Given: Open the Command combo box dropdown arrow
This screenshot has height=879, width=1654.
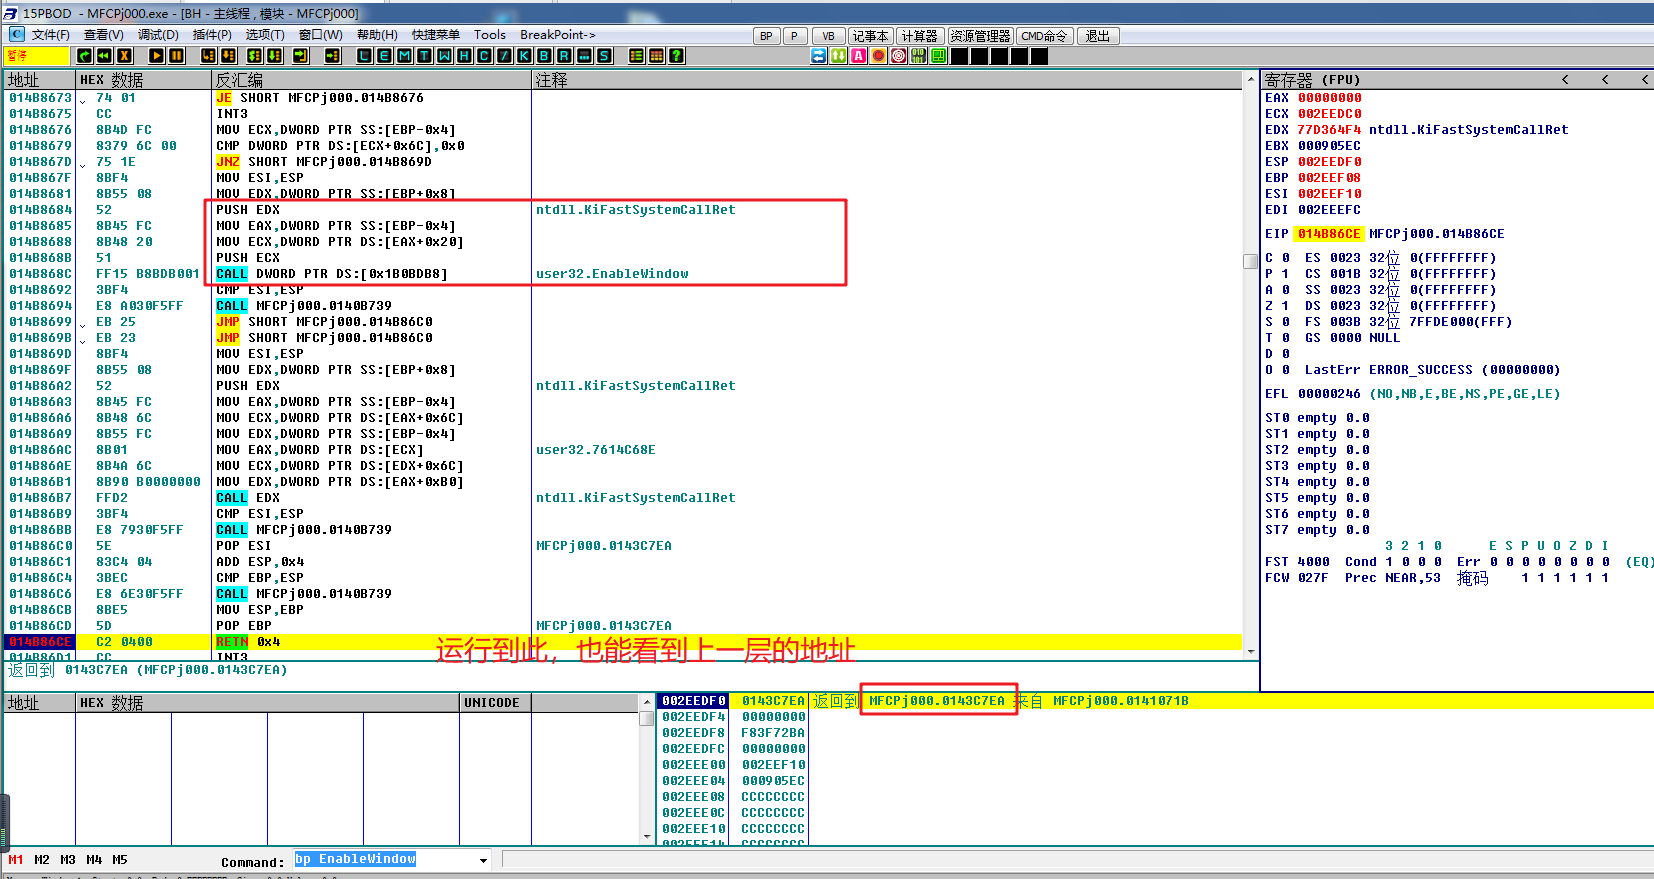Looking at the screenshot, I should (x=483, y=860).
